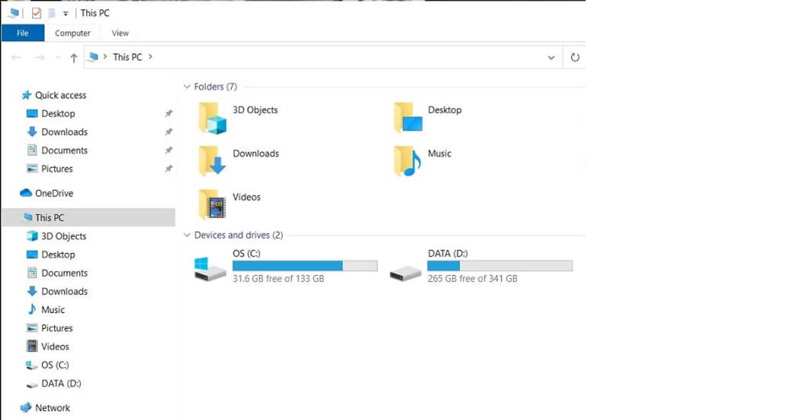Select the Downloads folder icon in main pane
The image size is (800, 420).
click(212, 161)
